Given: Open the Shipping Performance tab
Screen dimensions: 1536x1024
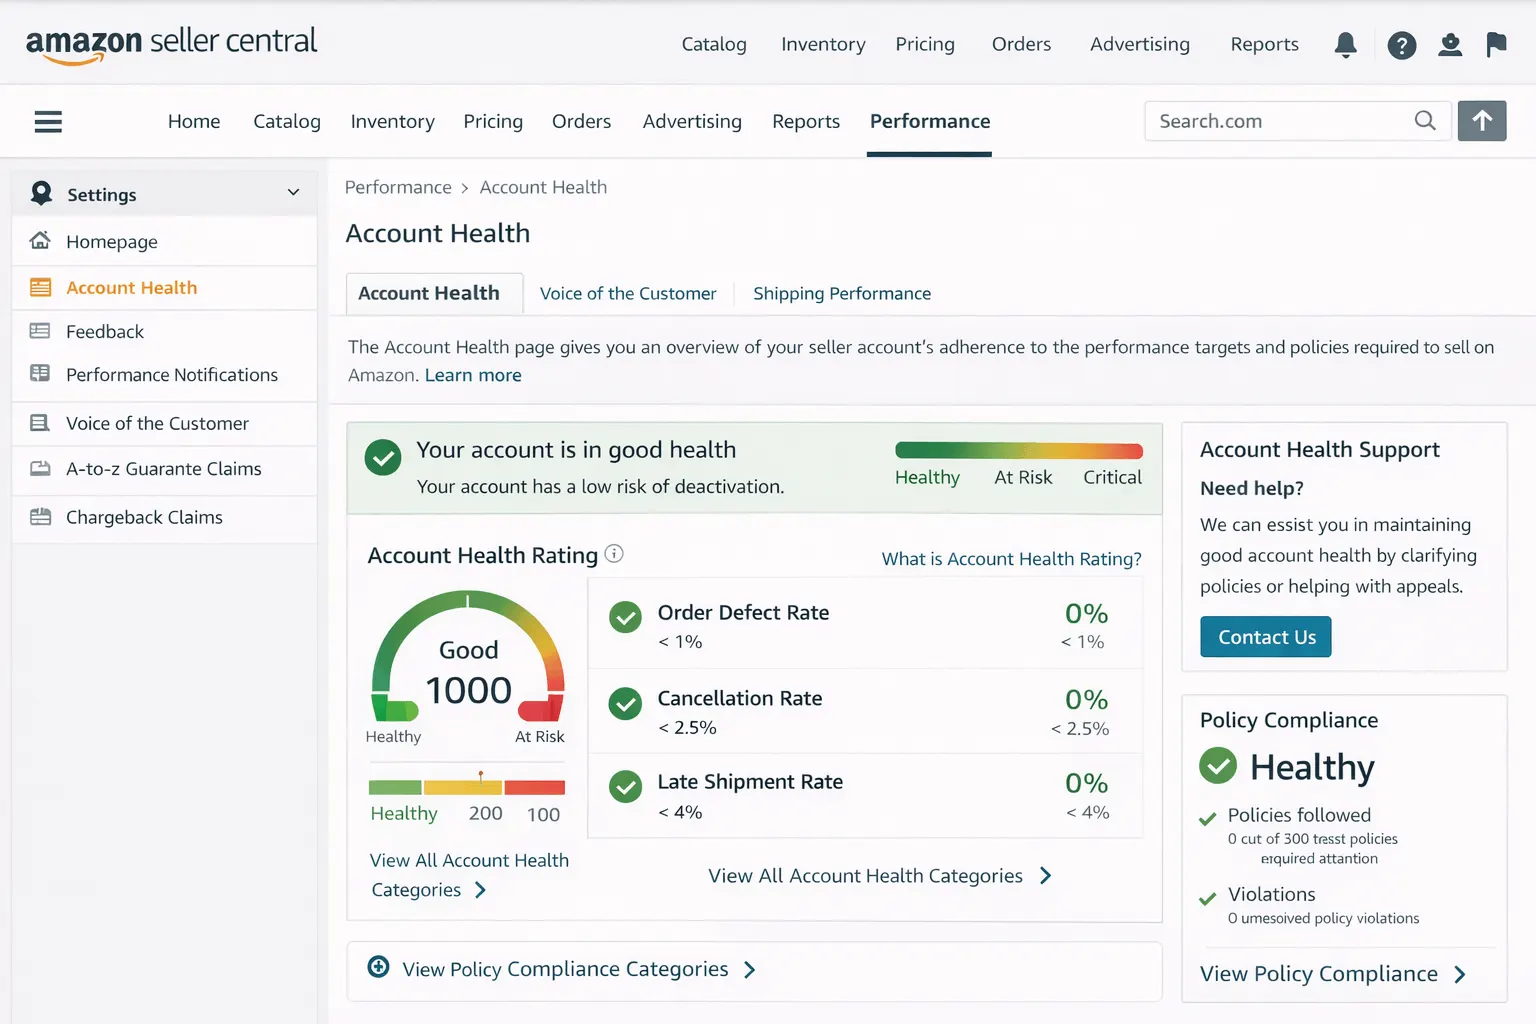Looking at the screenshot, I should [x=841, y=294].
